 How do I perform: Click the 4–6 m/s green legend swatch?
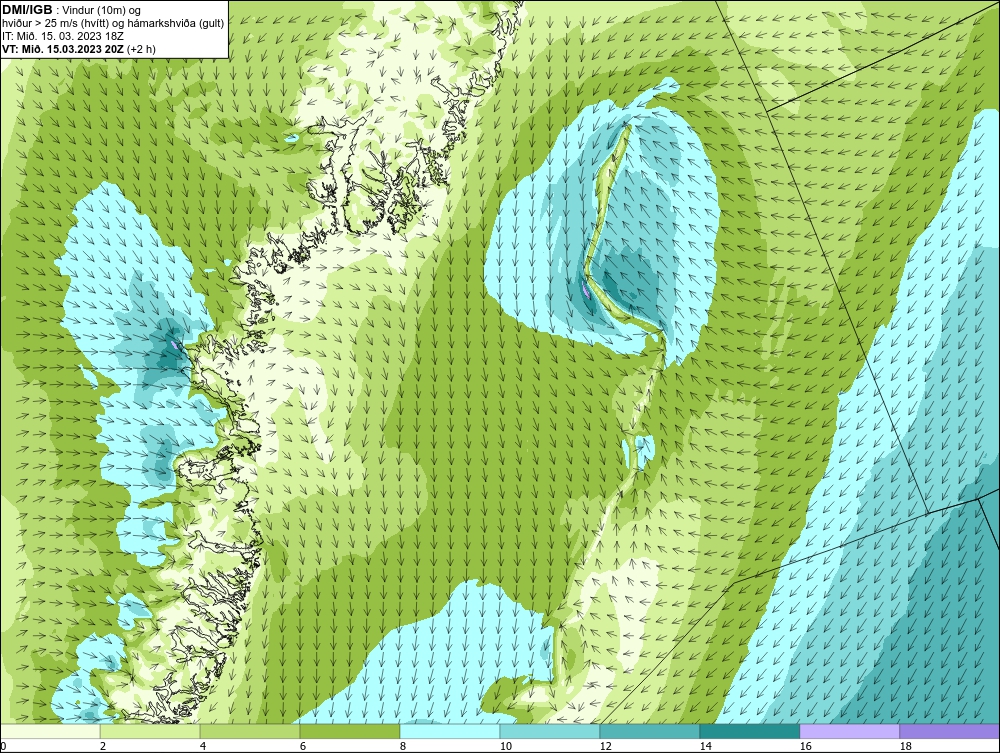250,731
